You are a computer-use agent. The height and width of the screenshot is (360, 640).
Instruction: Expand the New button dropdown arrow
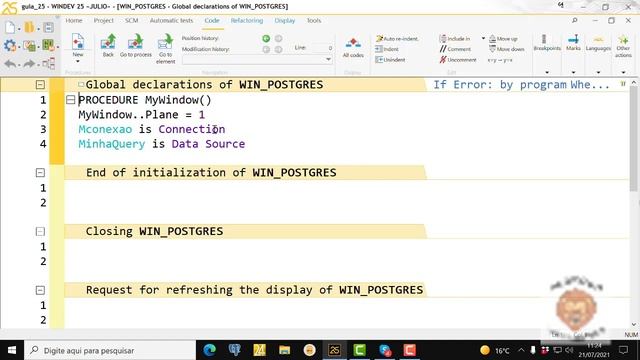coord(78,61)
